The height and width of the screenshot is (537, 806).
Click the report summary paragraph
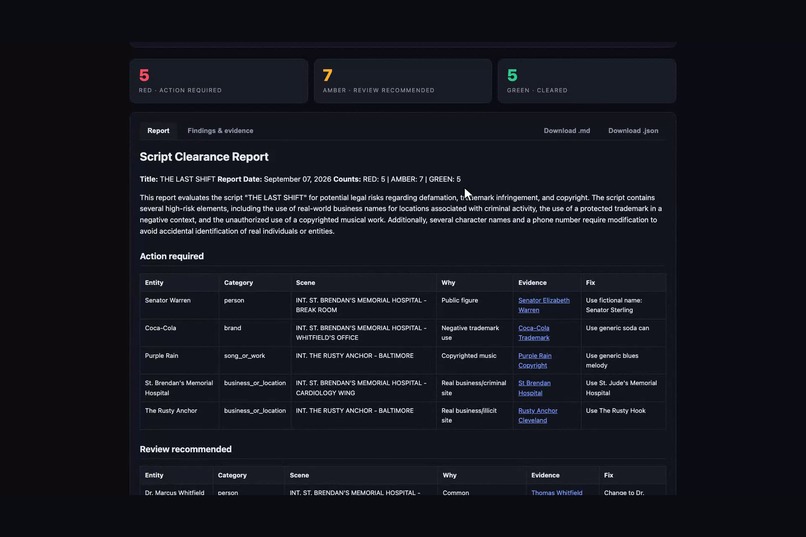point(401,214)
